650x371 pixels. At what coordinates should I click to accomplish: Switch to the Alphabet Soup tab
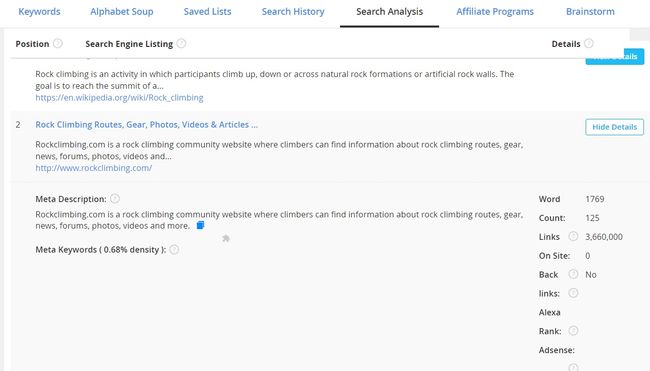point(122,12)
